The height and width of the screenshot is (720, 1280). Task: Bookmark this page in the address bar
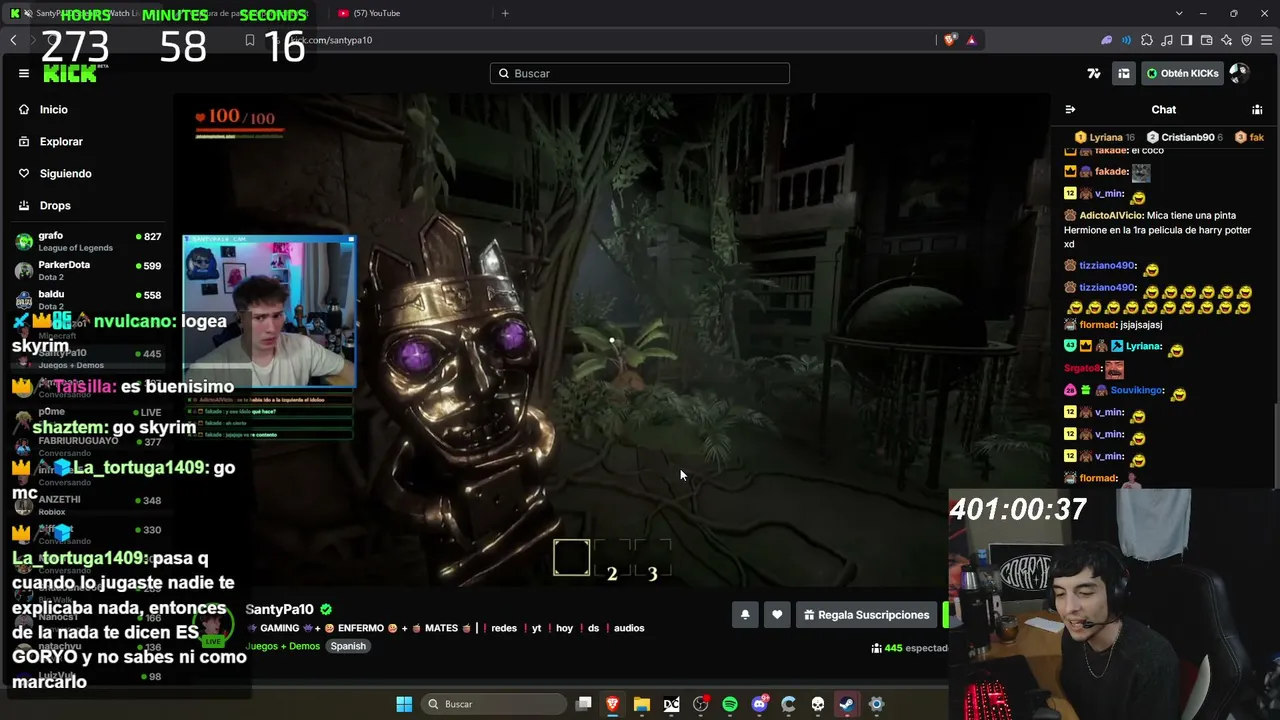tap(250, 40)
